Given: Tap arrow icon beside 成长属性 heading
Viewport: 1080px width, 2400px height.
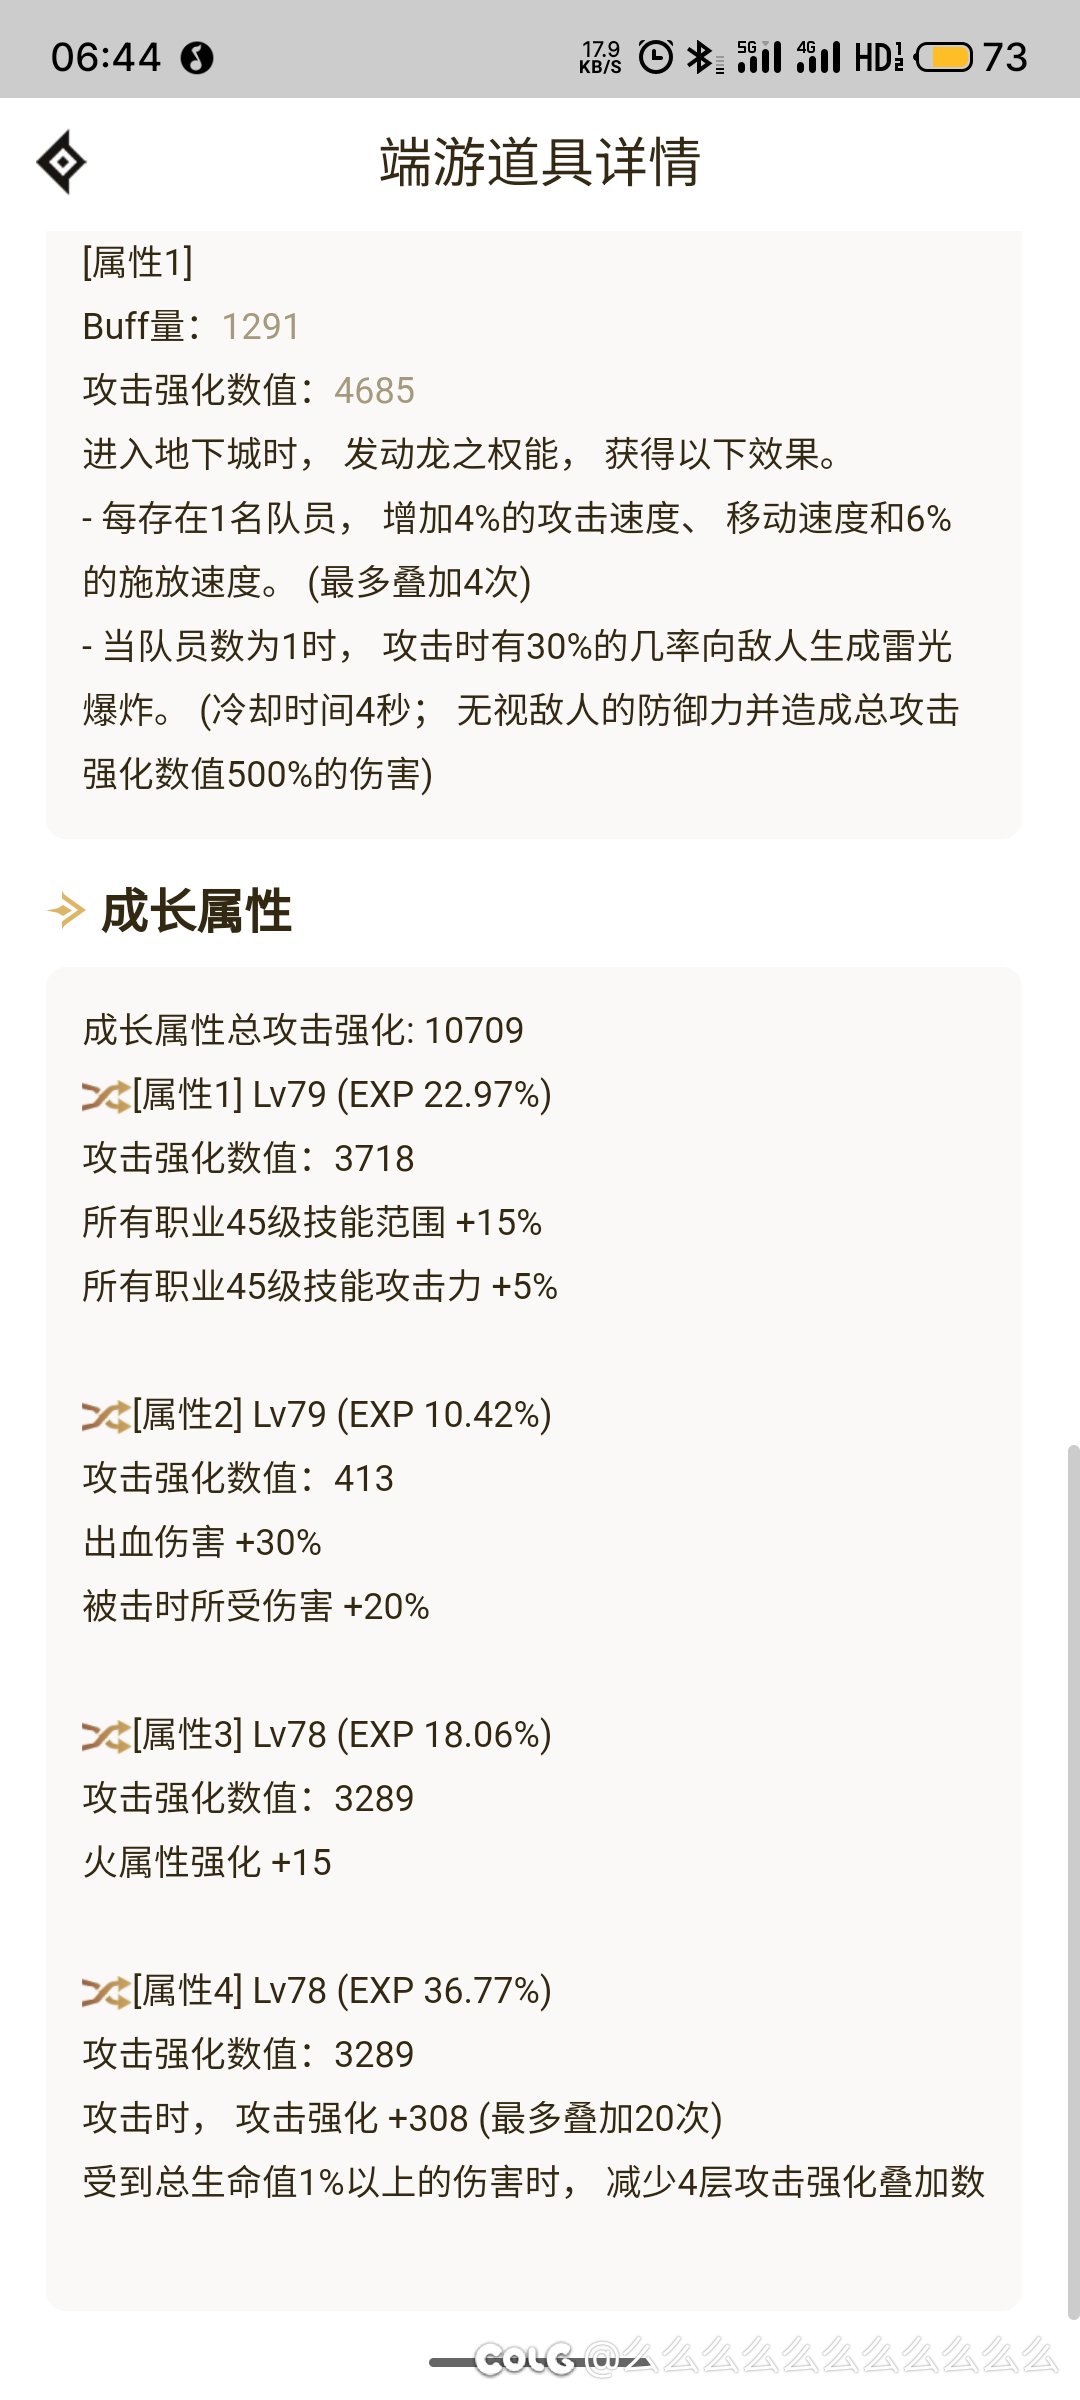Looking at the screenshot, I should point(67,911).
